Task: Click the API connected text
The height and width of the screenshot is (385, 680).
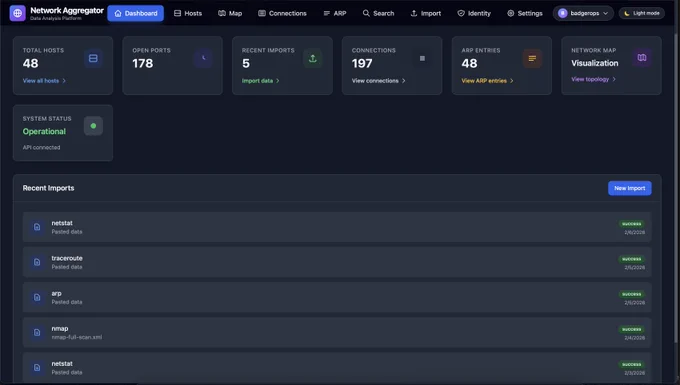Action: pyautogui.click(x=42, y=147)
